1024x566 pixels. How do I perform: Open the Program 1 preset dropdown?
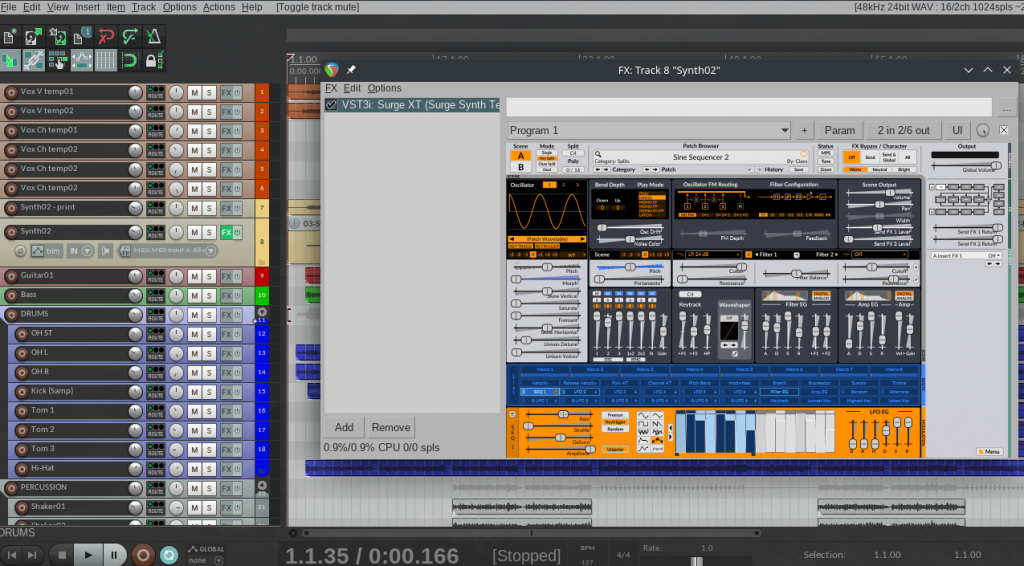pyautogui.click(x=650, y=130)
